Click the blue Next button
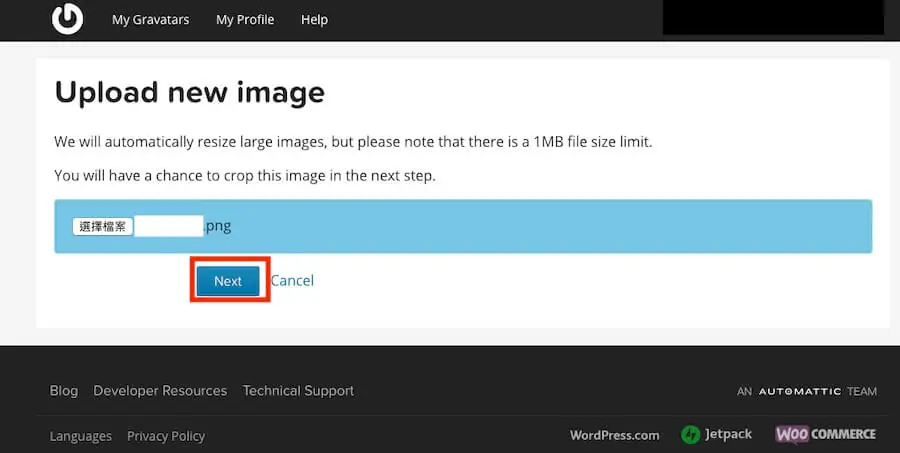This screenshot has height=453, width=900. 228,281
